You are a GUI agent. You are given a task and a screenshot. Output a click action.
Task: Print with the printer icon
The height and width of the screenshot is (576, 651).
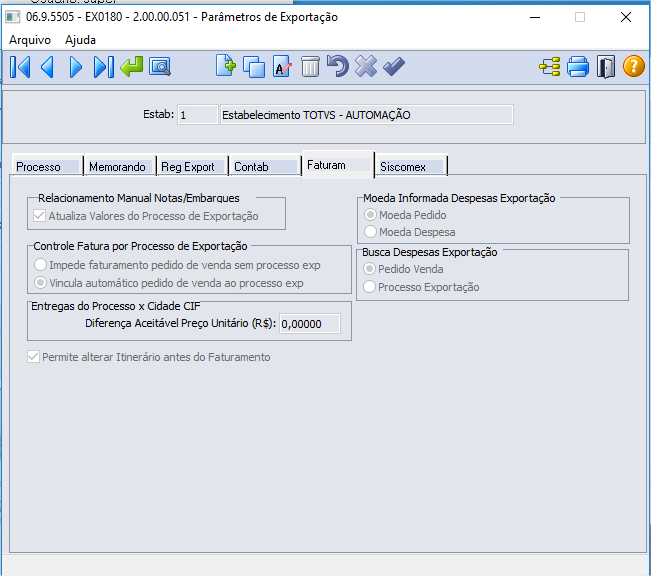[578, 66]
